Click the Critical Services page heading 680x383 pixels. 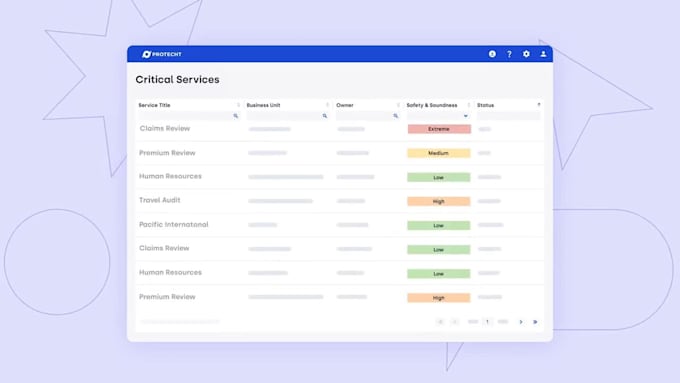click(177, 79)
